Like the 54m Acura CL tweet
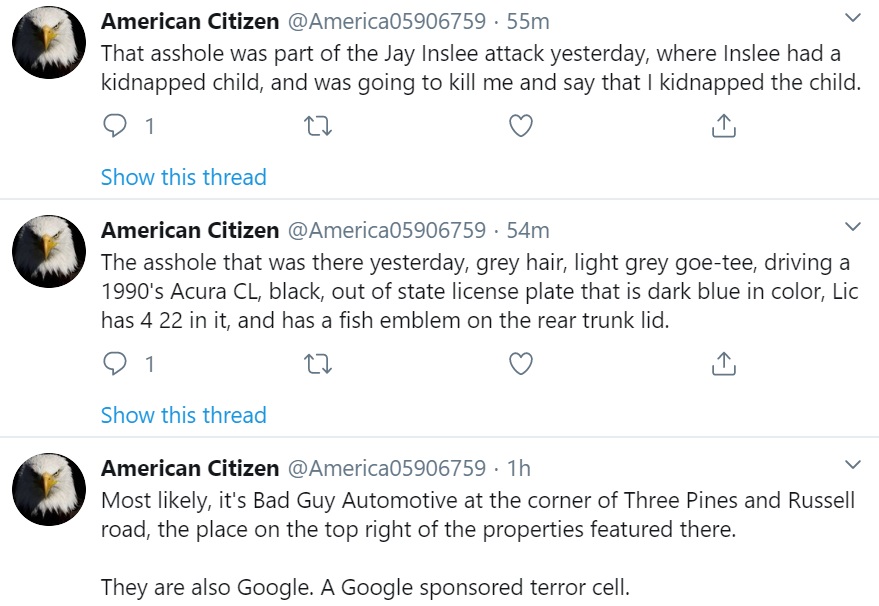The height and width of the screenshot is (606, 879). pos(520,364)
